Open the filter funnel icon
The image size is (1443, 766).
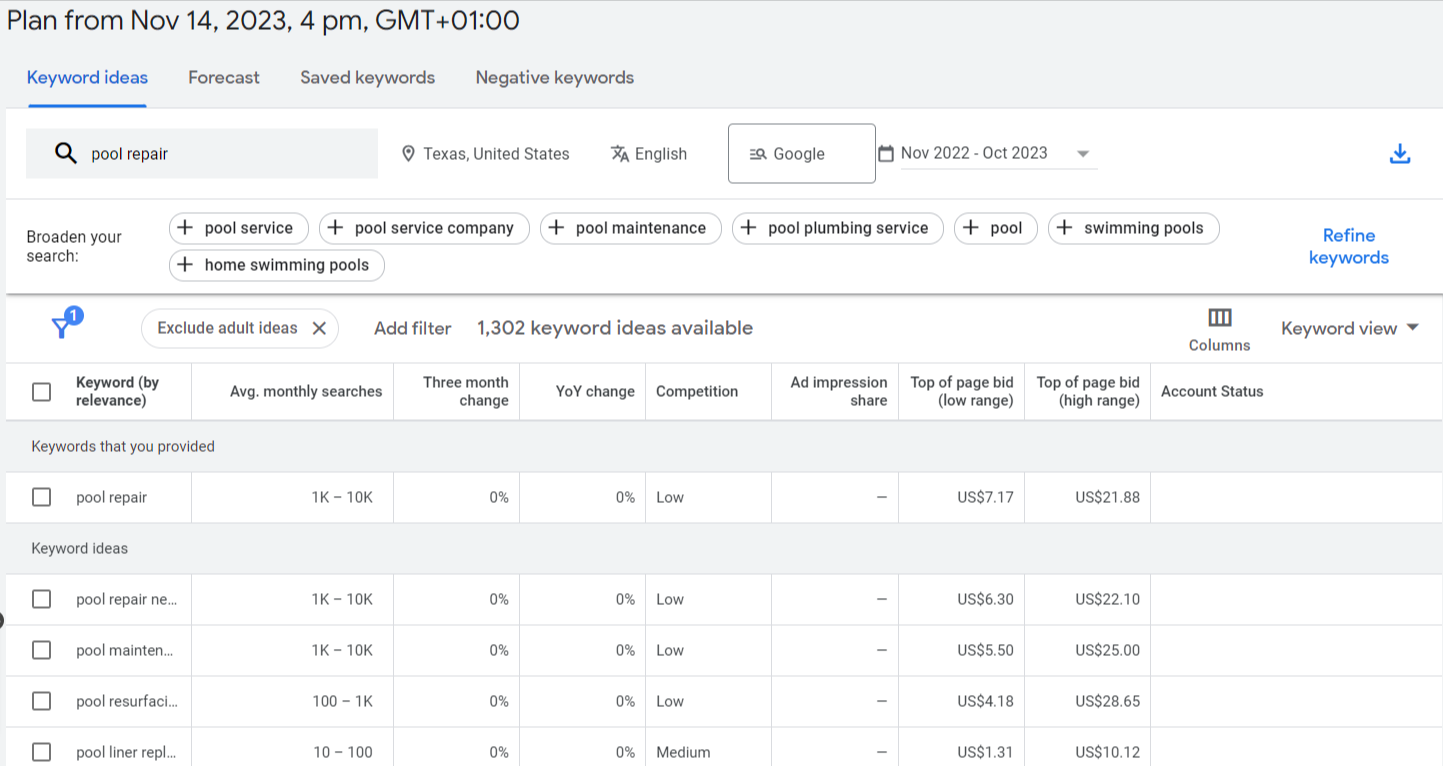(x=65, y=323)
